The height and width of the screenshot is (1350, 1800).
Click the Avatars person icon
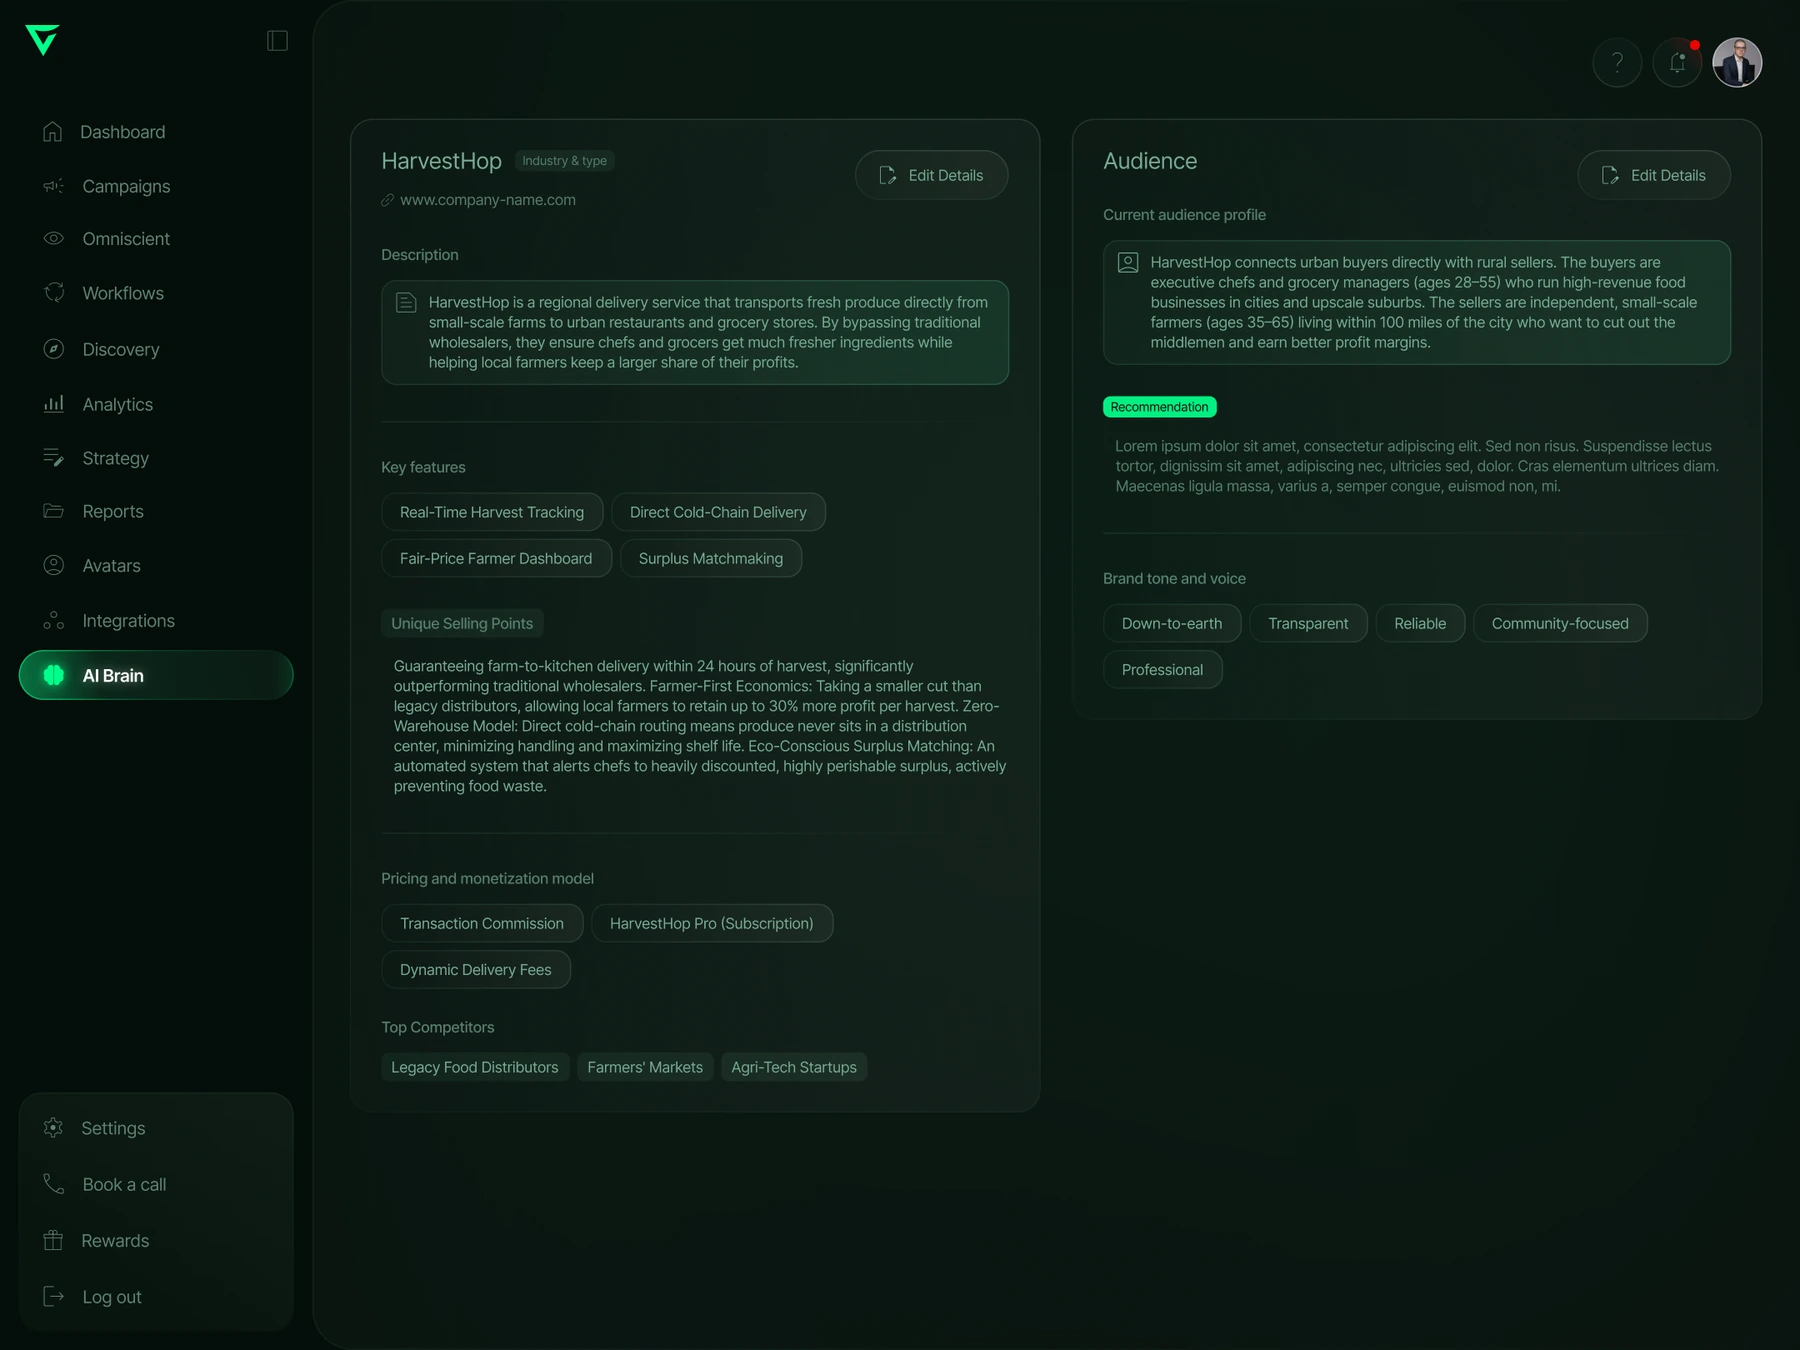pos(54,565)
